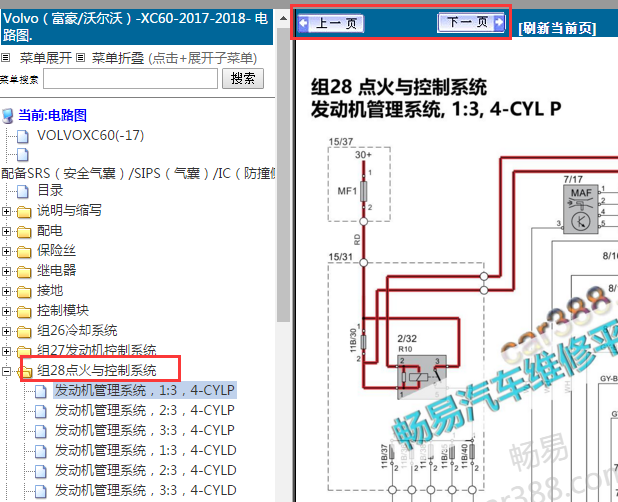Screen dimensions: 618x502
Task: Click page icon of 2:3，4-CYLD entry
Action: (41, 472)
